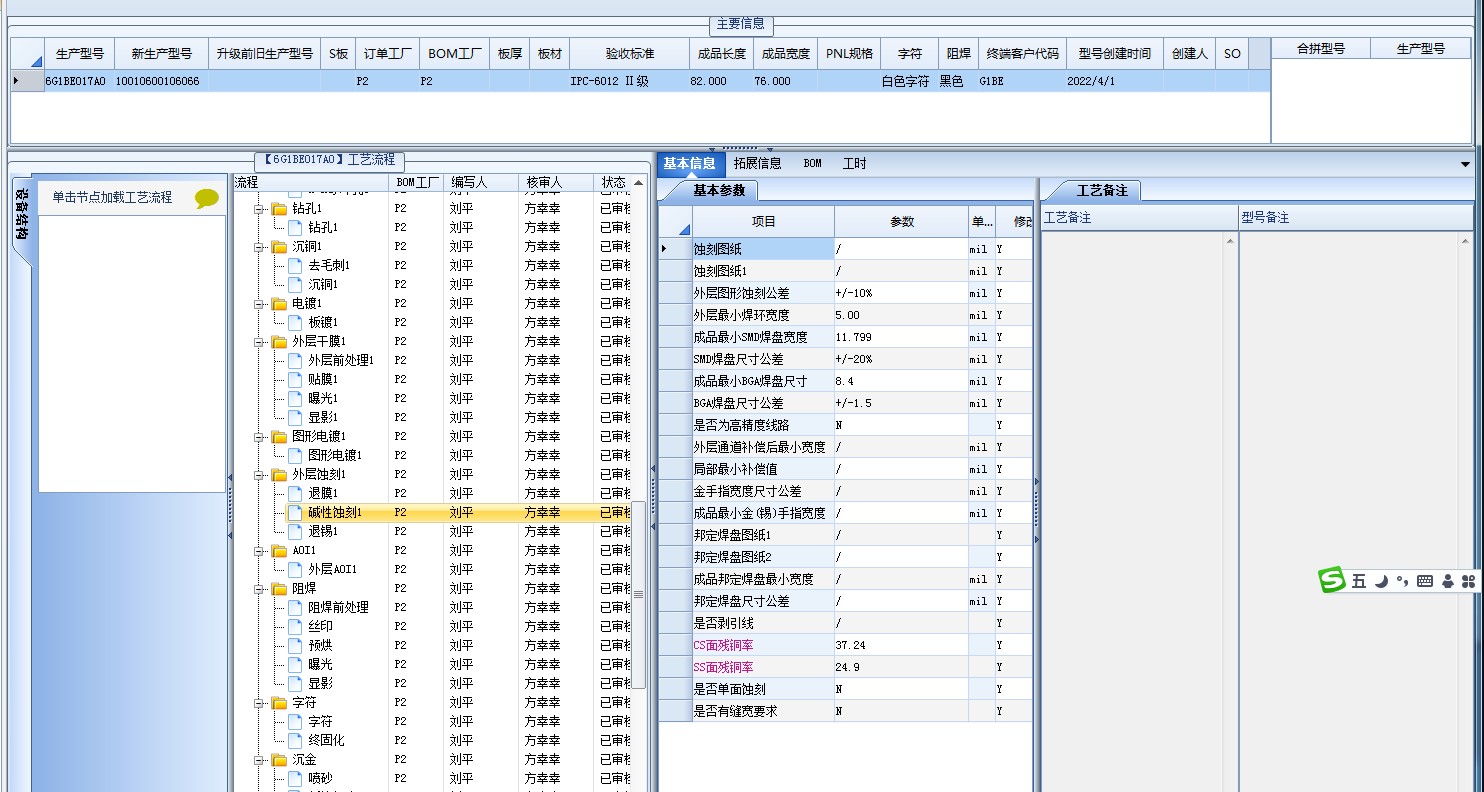
Task: Click the folder icon of 电镀1
Action: 279,303
